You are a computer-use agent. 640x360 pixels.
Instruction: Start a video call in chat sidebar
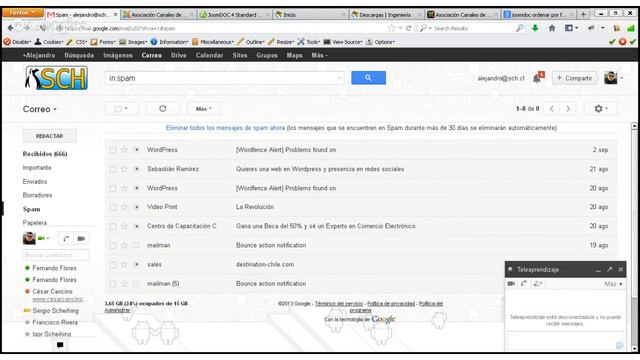[x=81, y=238]
